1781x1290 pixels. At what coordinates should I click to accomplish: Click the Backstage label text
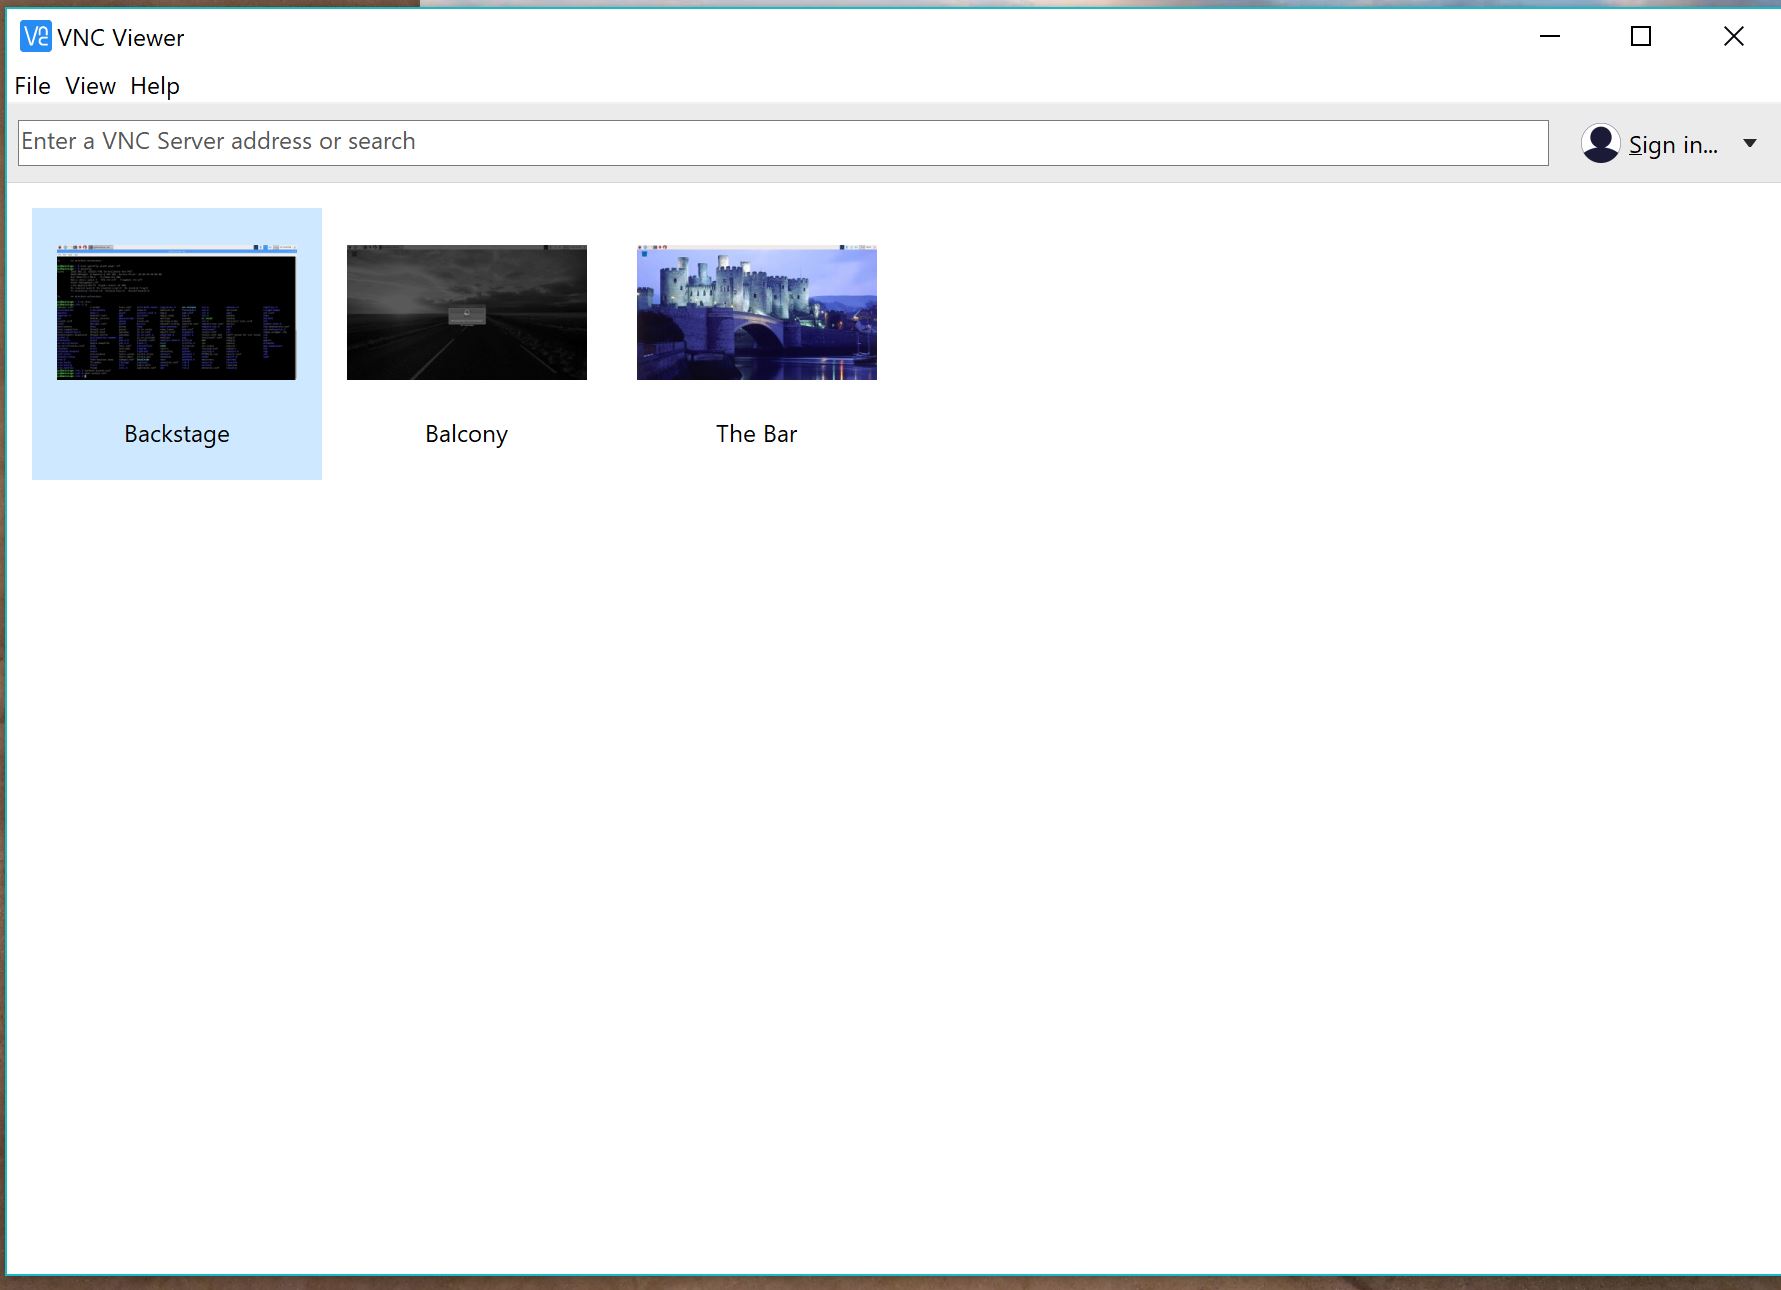click(x=177, y=434)
